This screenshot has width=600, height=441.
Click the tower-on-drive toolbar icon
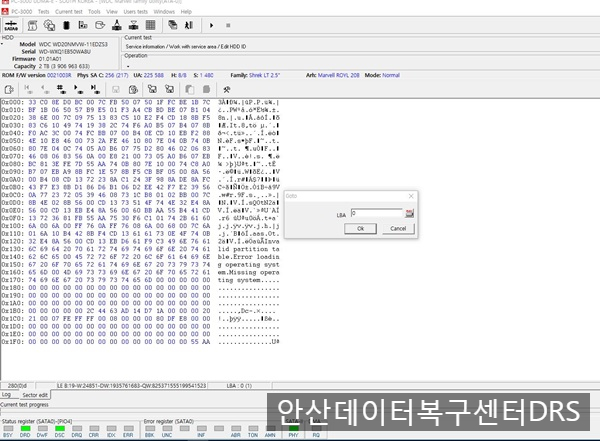tap(117, 25)
